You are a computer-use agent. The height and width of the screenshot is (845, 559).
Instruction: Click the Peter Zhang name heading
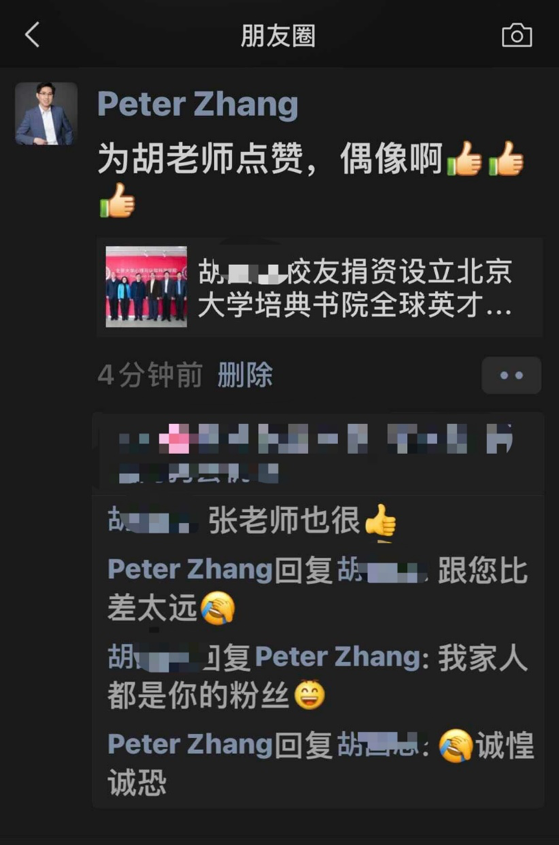coord(197,103)
